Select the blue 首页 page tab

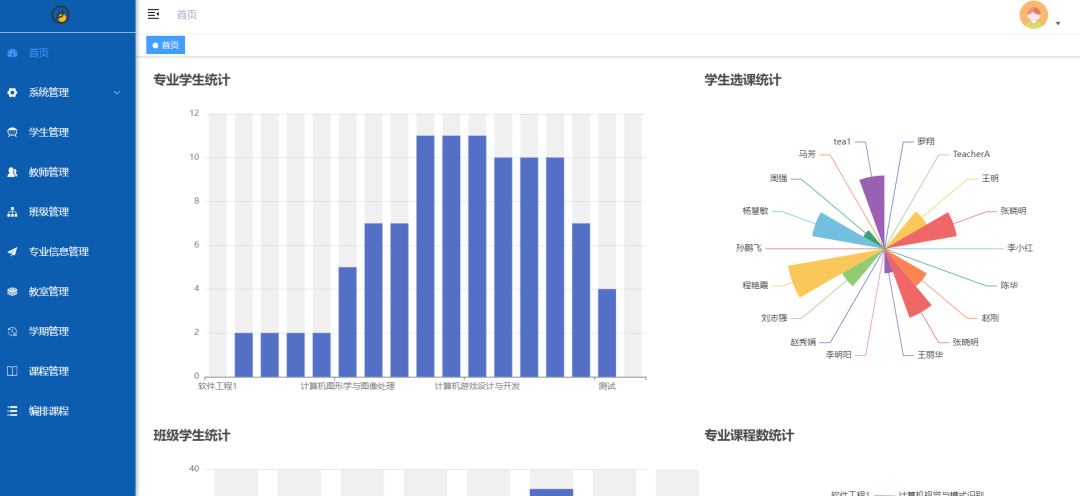click(x=165, y=45)
